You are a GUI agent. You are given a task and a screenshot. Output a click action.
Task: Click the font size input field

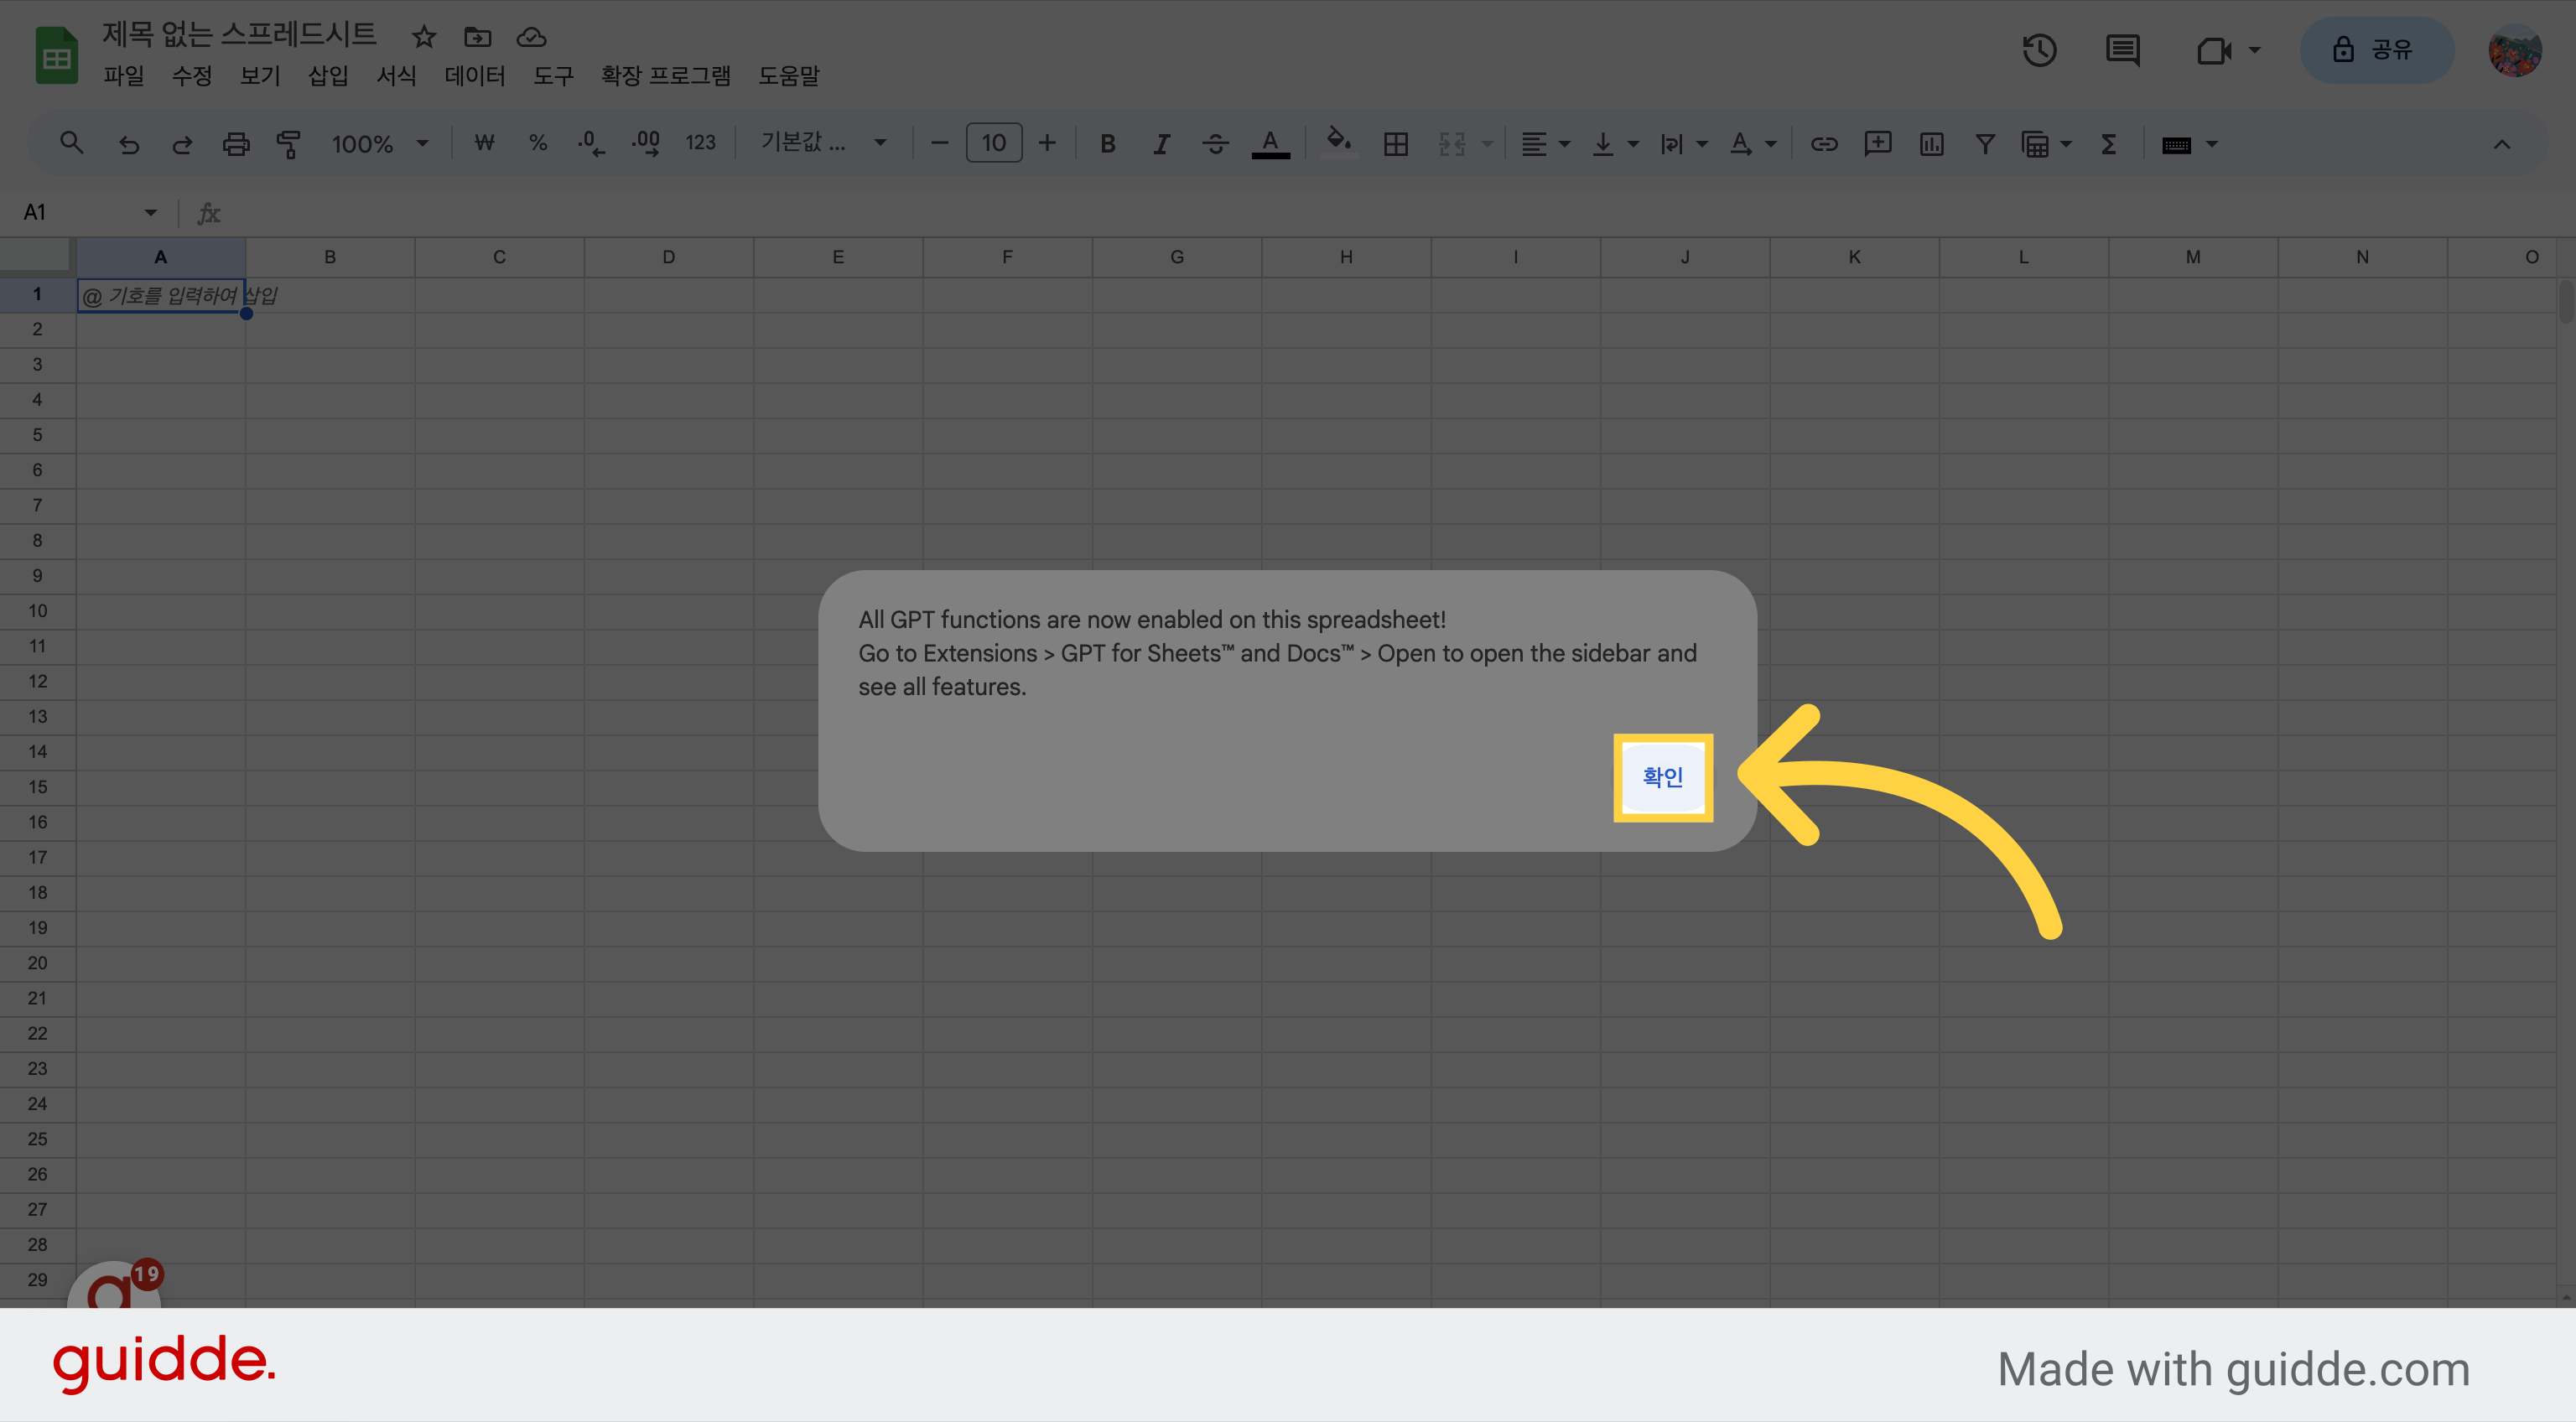click(x=993, y=143)
